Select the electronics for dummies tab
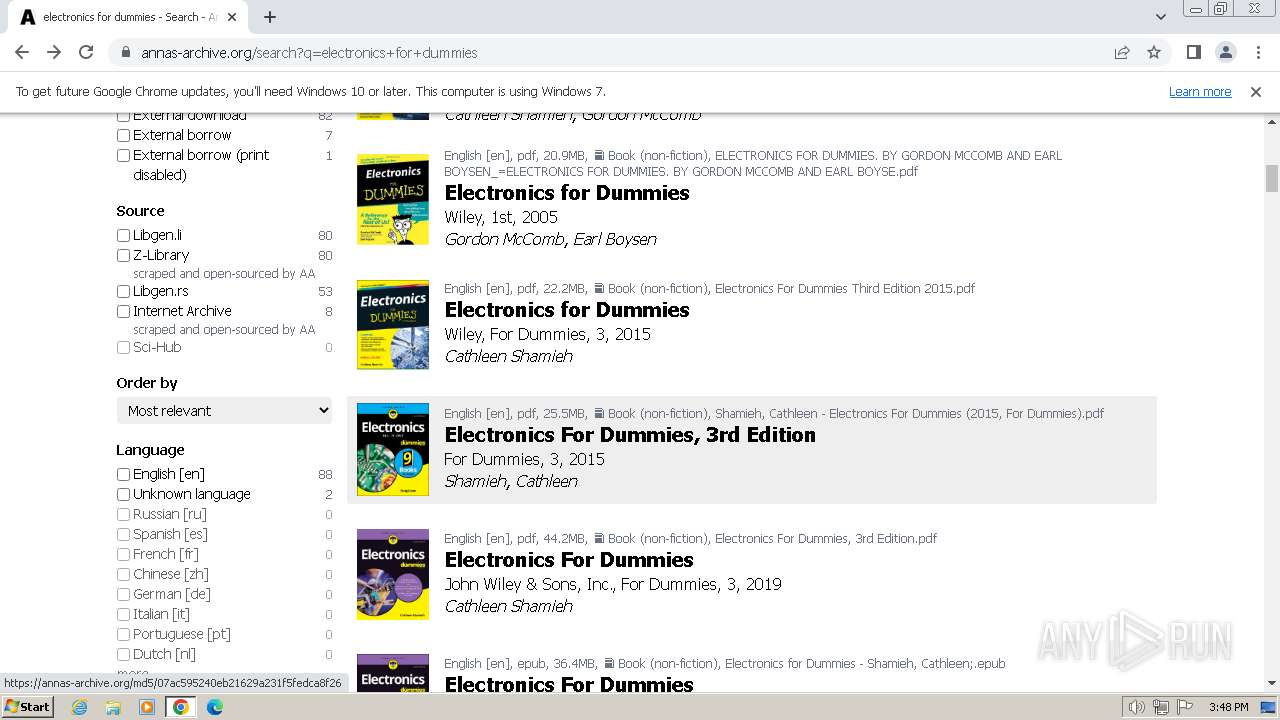 coord(128,17)
